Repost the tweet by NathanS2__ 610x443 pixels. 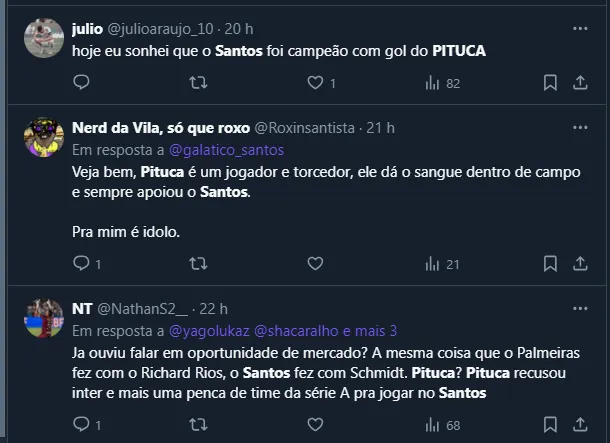198,426
